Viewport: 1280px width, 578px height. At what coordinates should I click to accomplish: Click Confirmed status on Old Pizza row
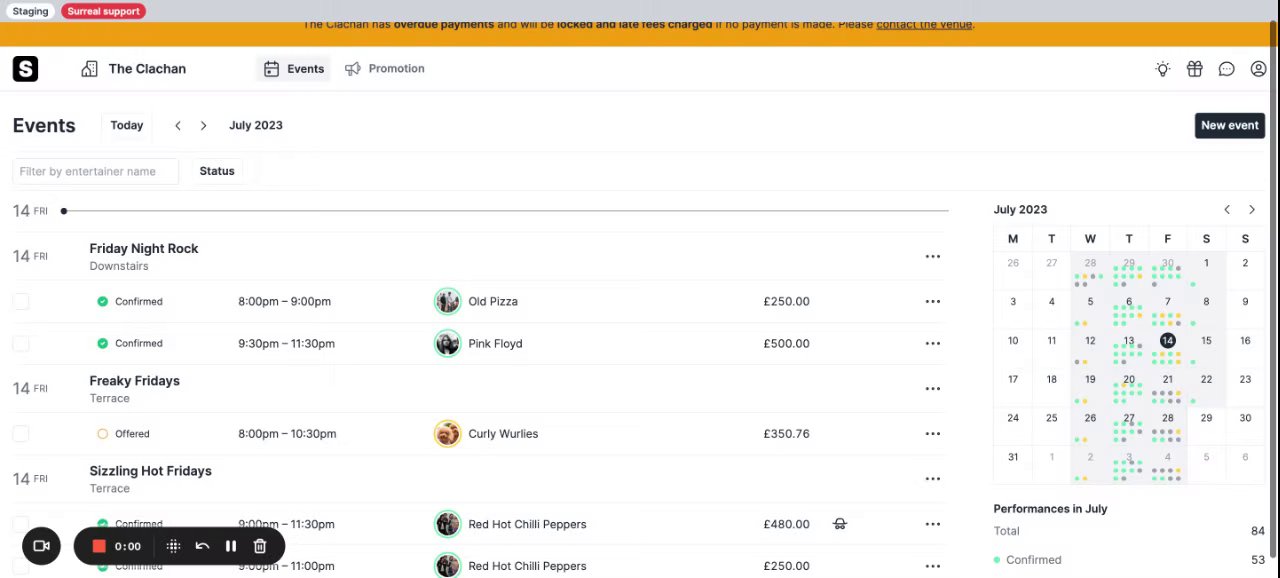coord(130,301)
